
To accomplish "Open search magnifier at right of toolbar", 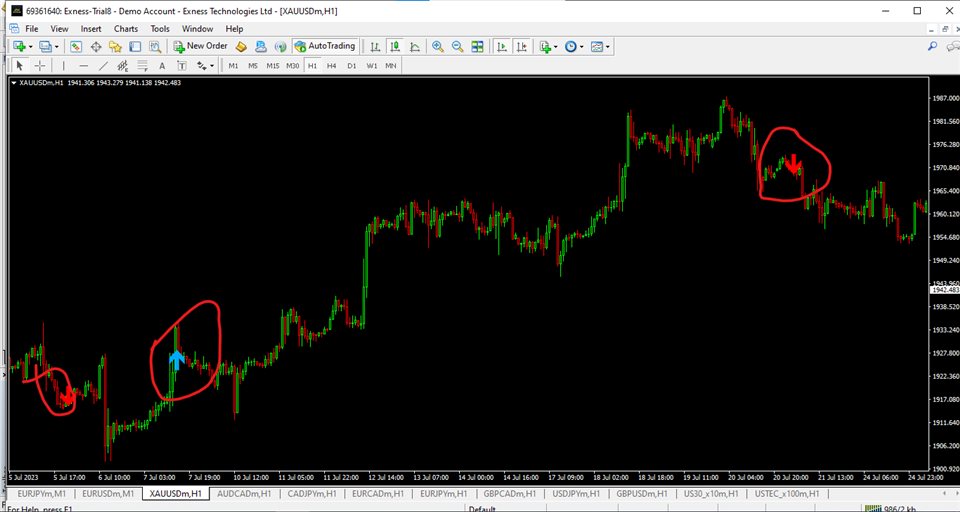I will [932, 46].
